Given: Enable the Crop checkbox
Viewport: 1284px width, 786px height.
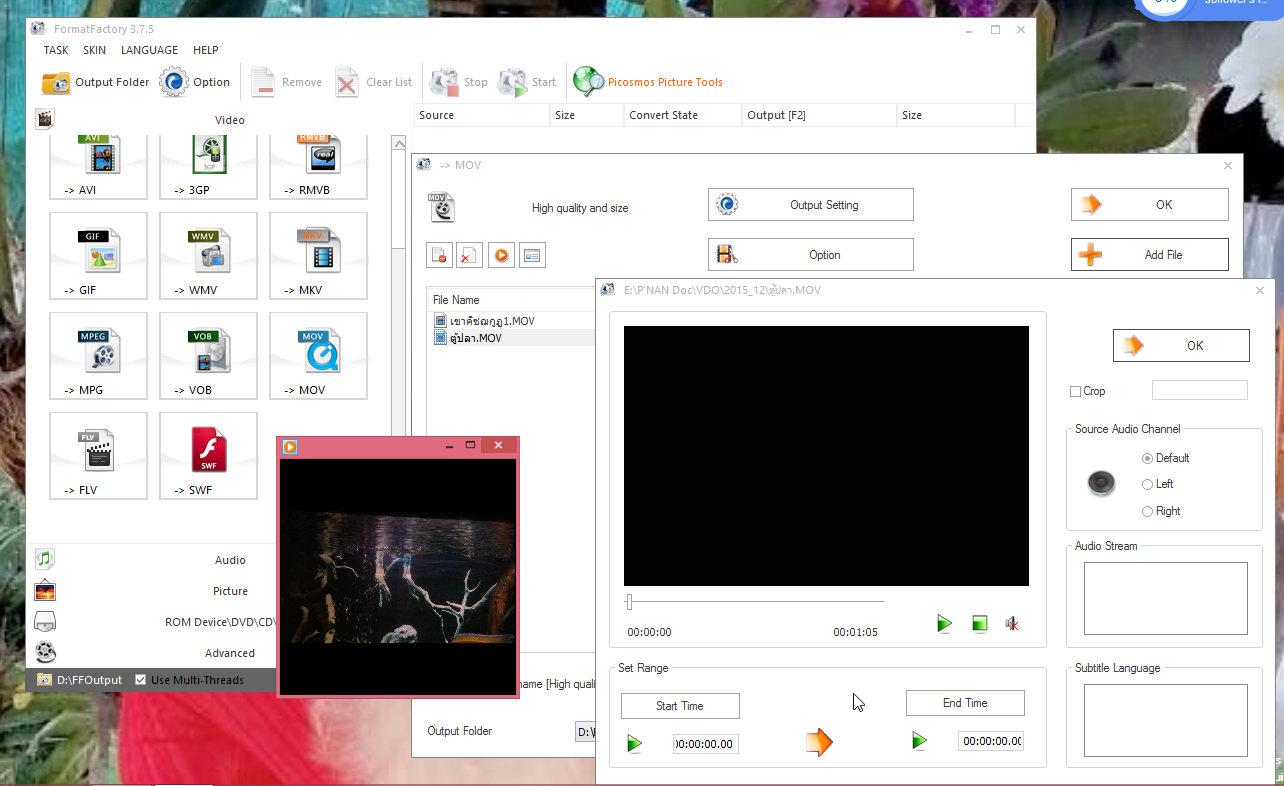Looking at the screenshot, I should pos(1075,391).
